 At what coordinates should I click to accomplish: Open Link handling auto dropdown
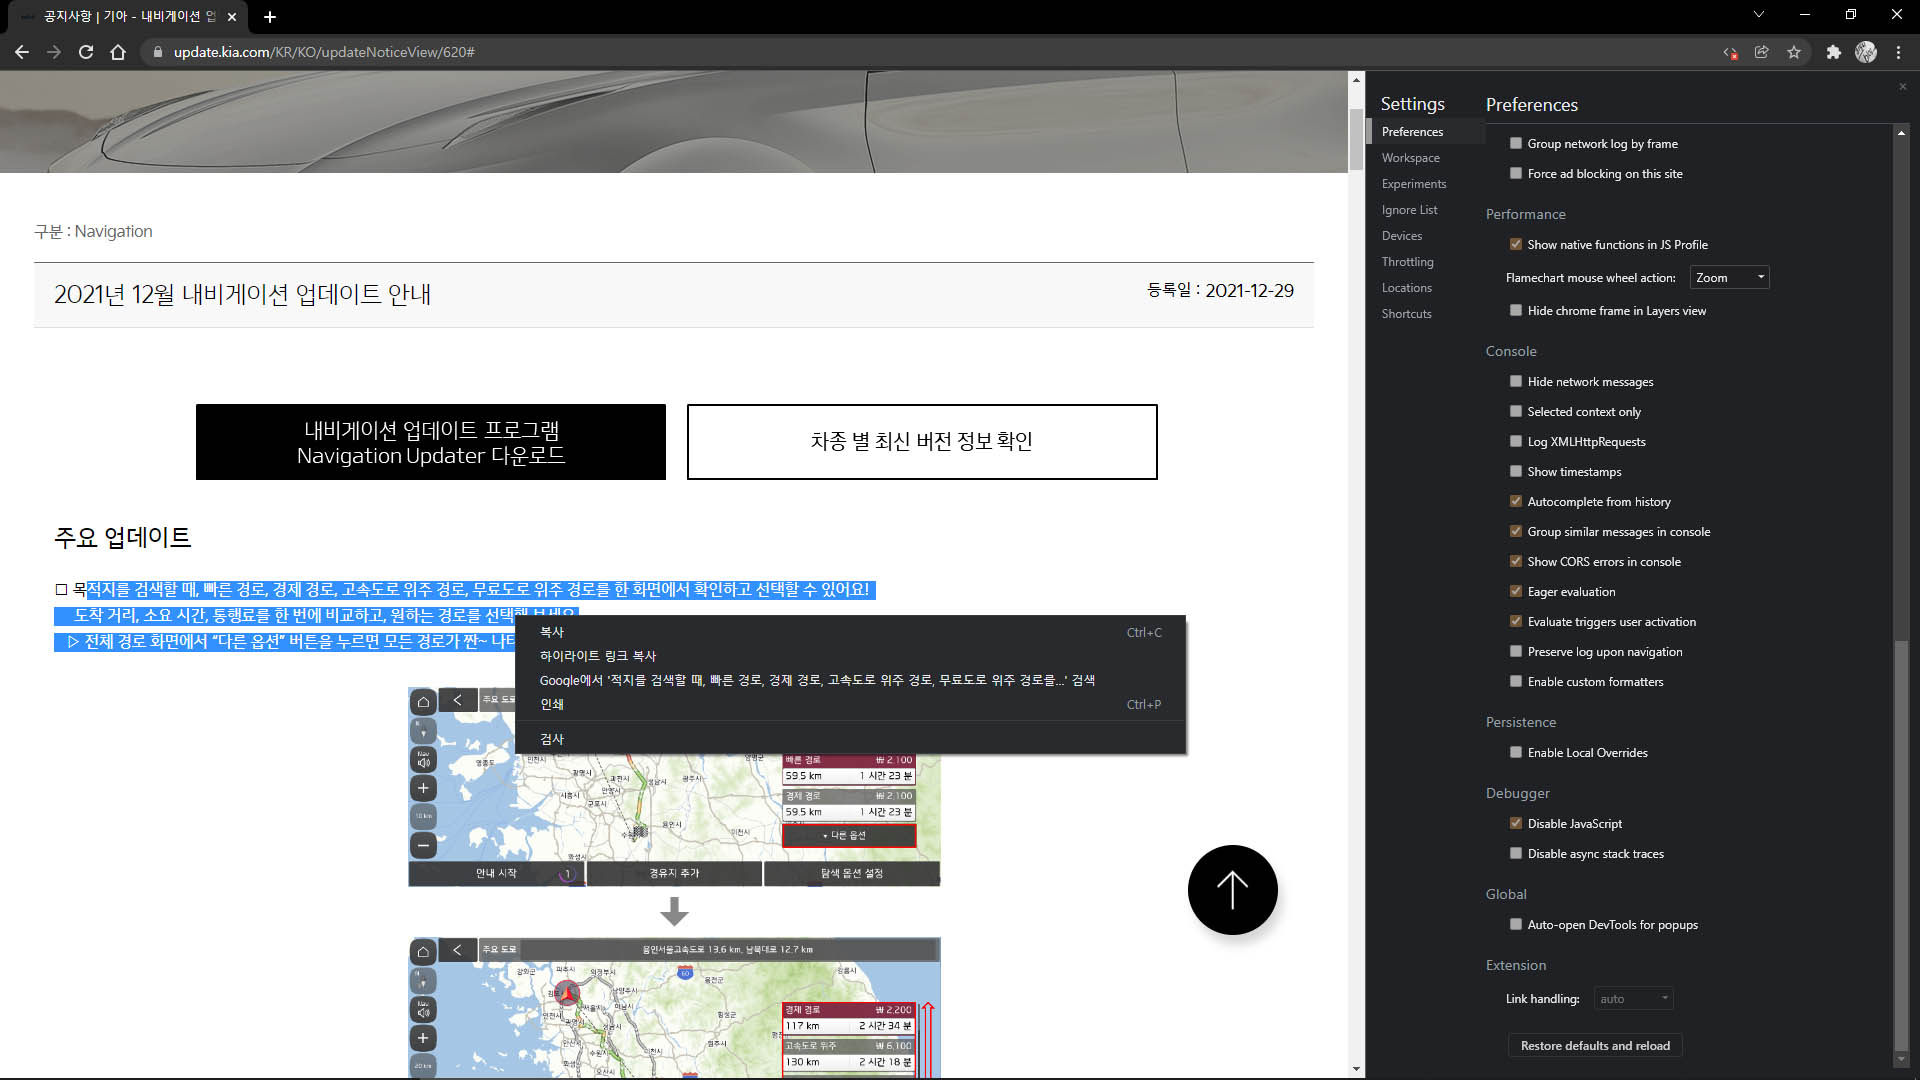1633,998
